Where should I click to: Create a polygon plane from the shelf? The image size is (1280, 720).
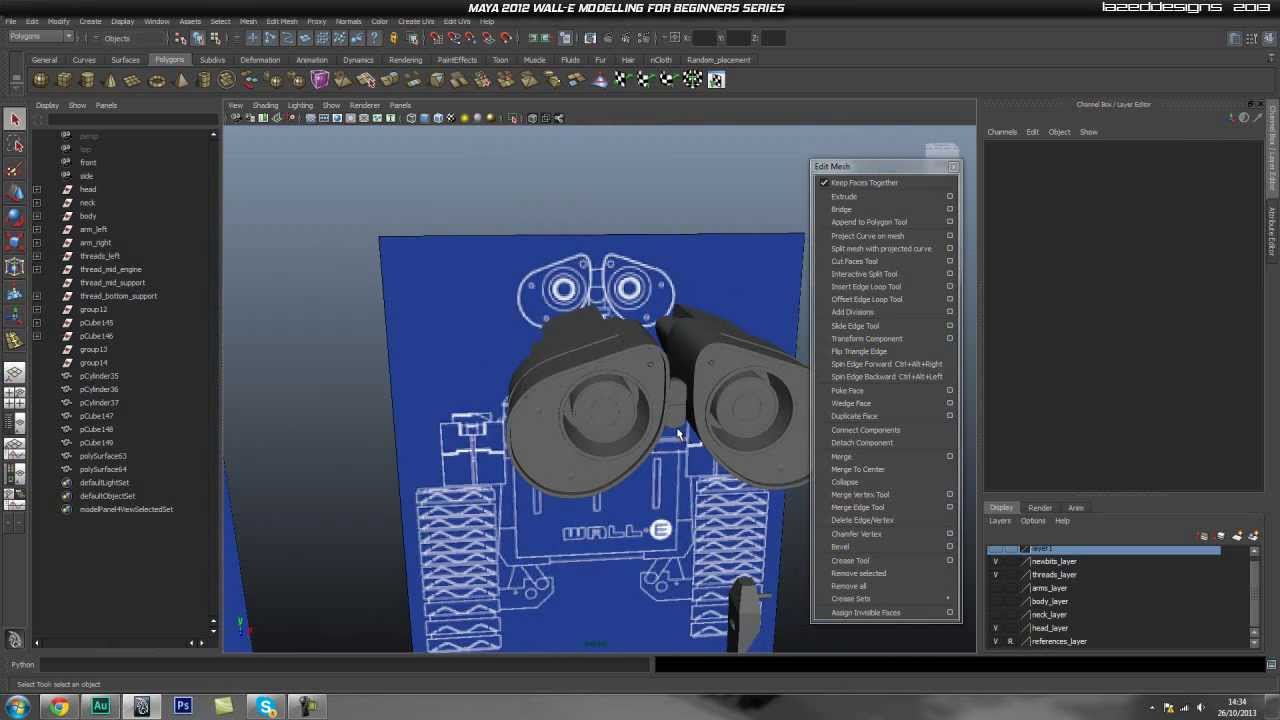click(x=133, y=80)
